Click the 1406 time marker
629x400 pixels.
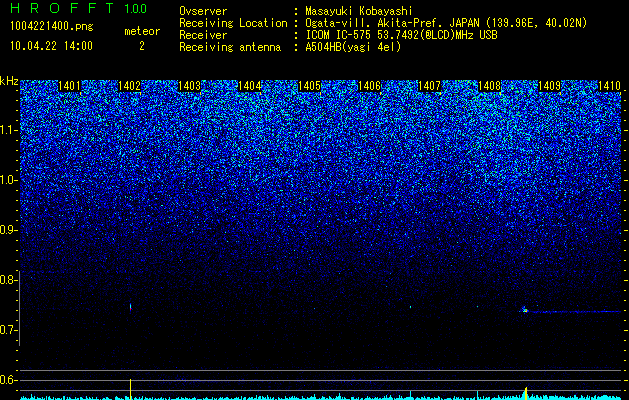point(369,86)
